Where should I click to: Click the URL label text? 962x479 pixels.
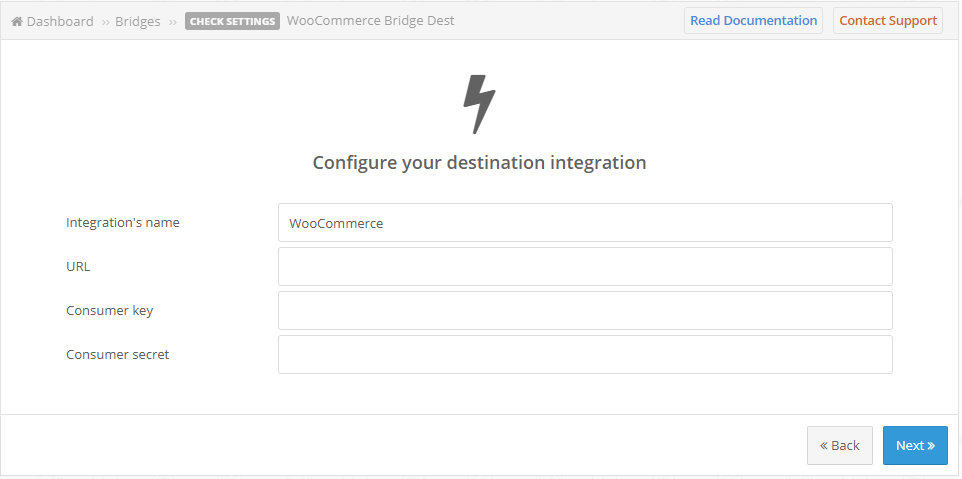(x=78, y=267)
